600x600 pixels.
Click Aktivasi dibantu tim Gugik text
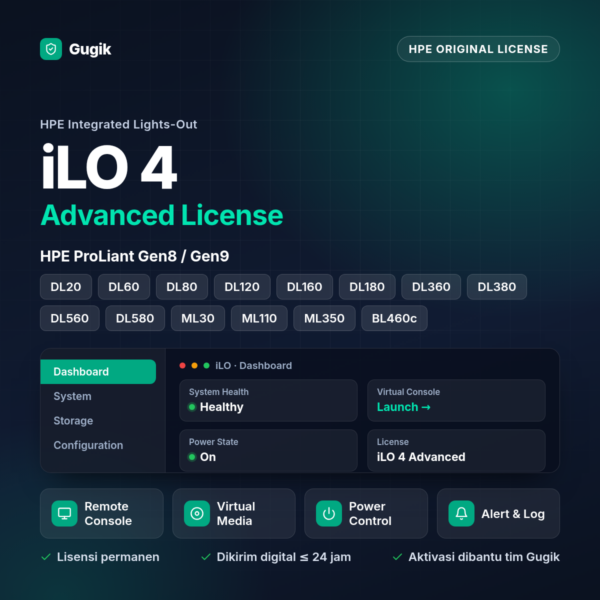pos(484,557)
